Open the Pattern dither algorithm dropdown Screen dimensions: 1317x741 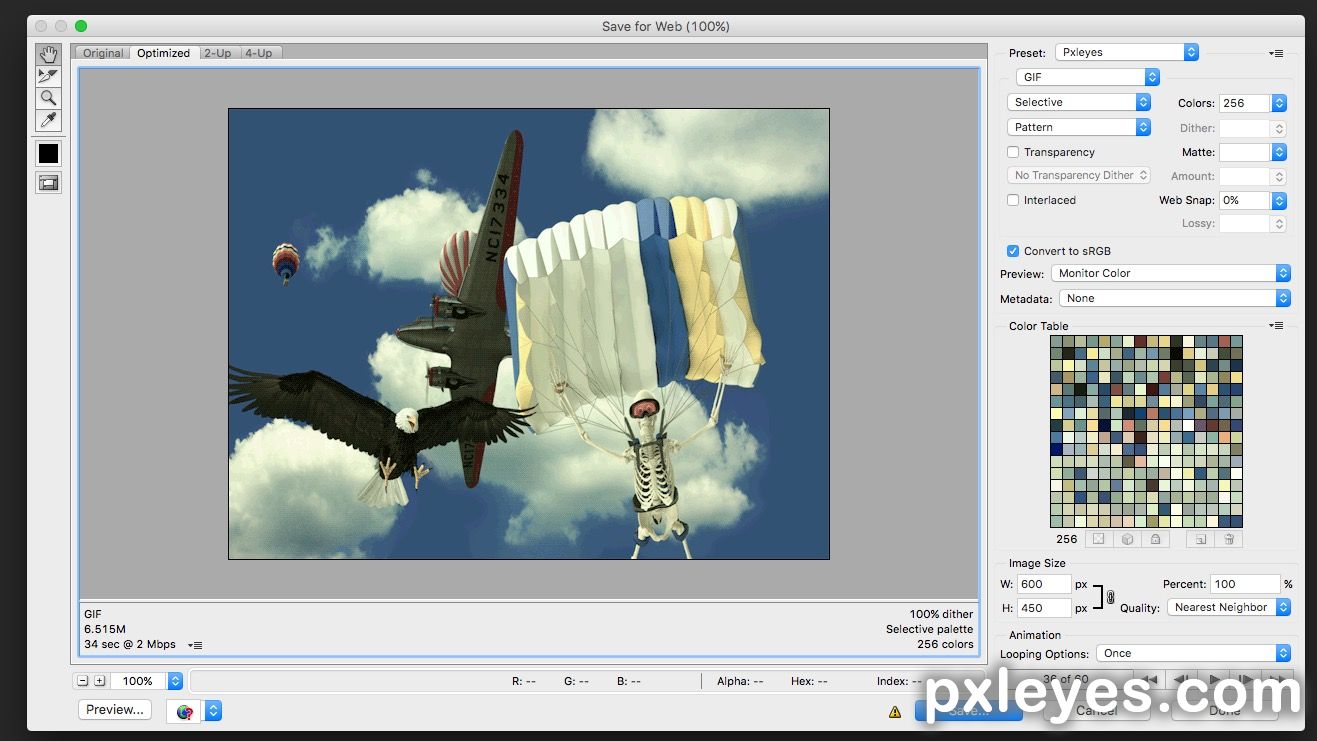[1079, 127]
